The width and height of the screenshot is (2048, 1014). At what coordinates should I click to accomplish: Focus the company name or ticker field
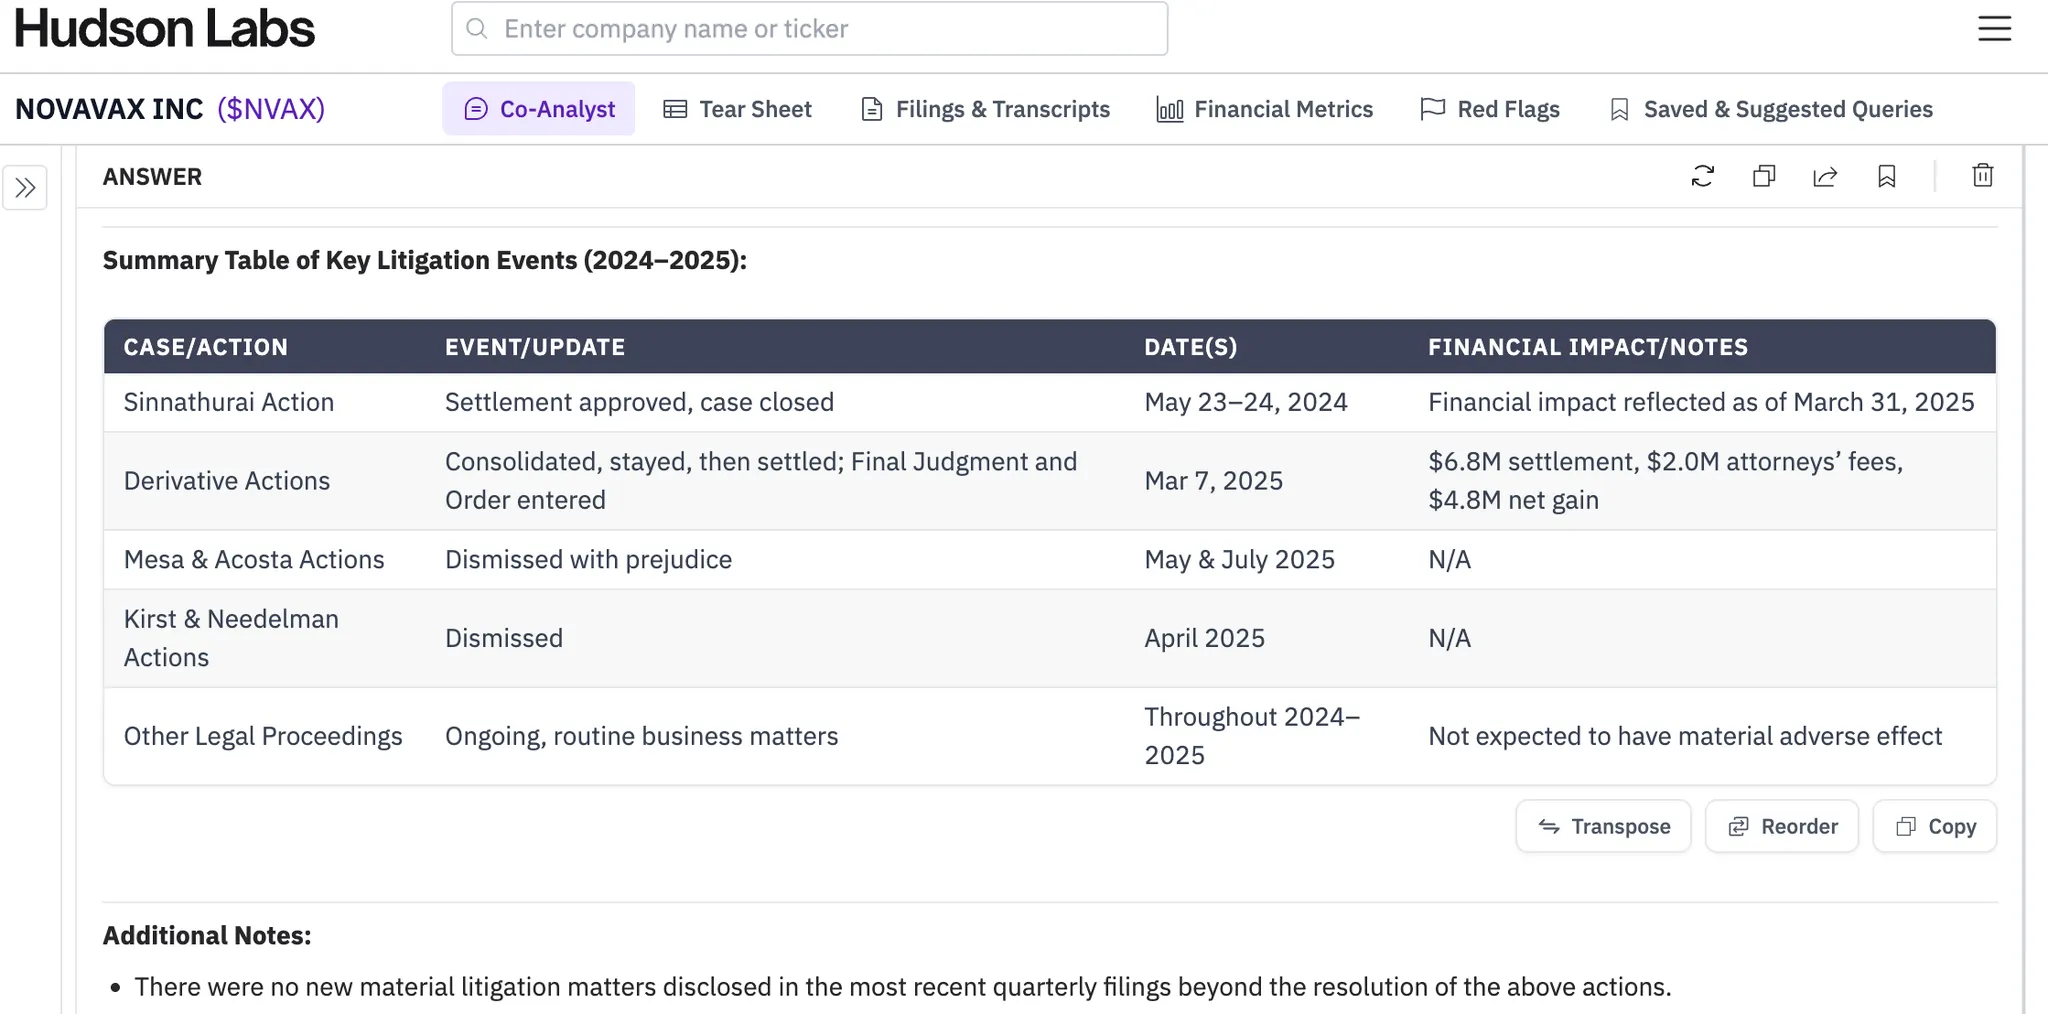pyautogui.click(x=830, y=29)
